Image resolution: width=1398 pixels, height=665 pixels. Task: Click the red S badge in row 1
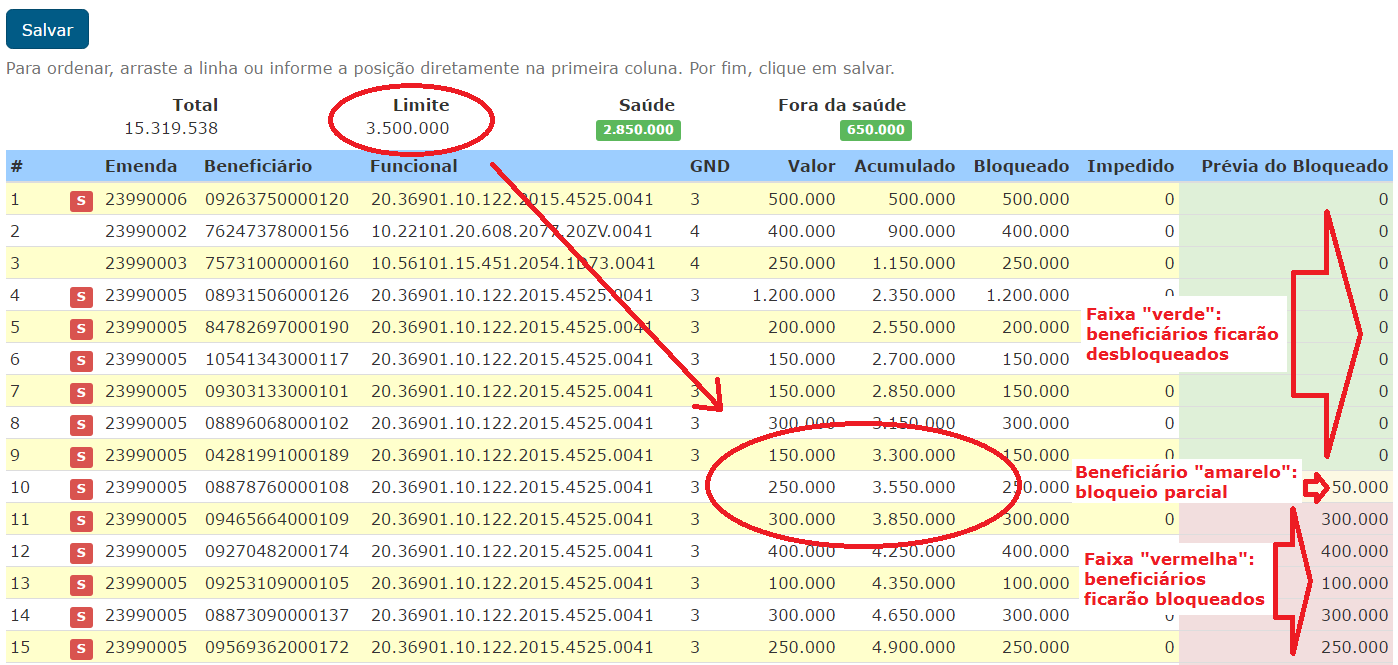pos(81,200)
